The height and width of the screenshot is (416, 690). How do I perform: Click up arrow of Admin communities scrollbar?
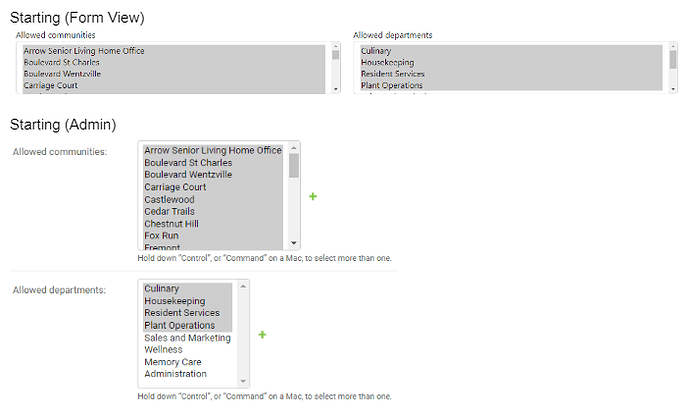[x=294, y=147]
